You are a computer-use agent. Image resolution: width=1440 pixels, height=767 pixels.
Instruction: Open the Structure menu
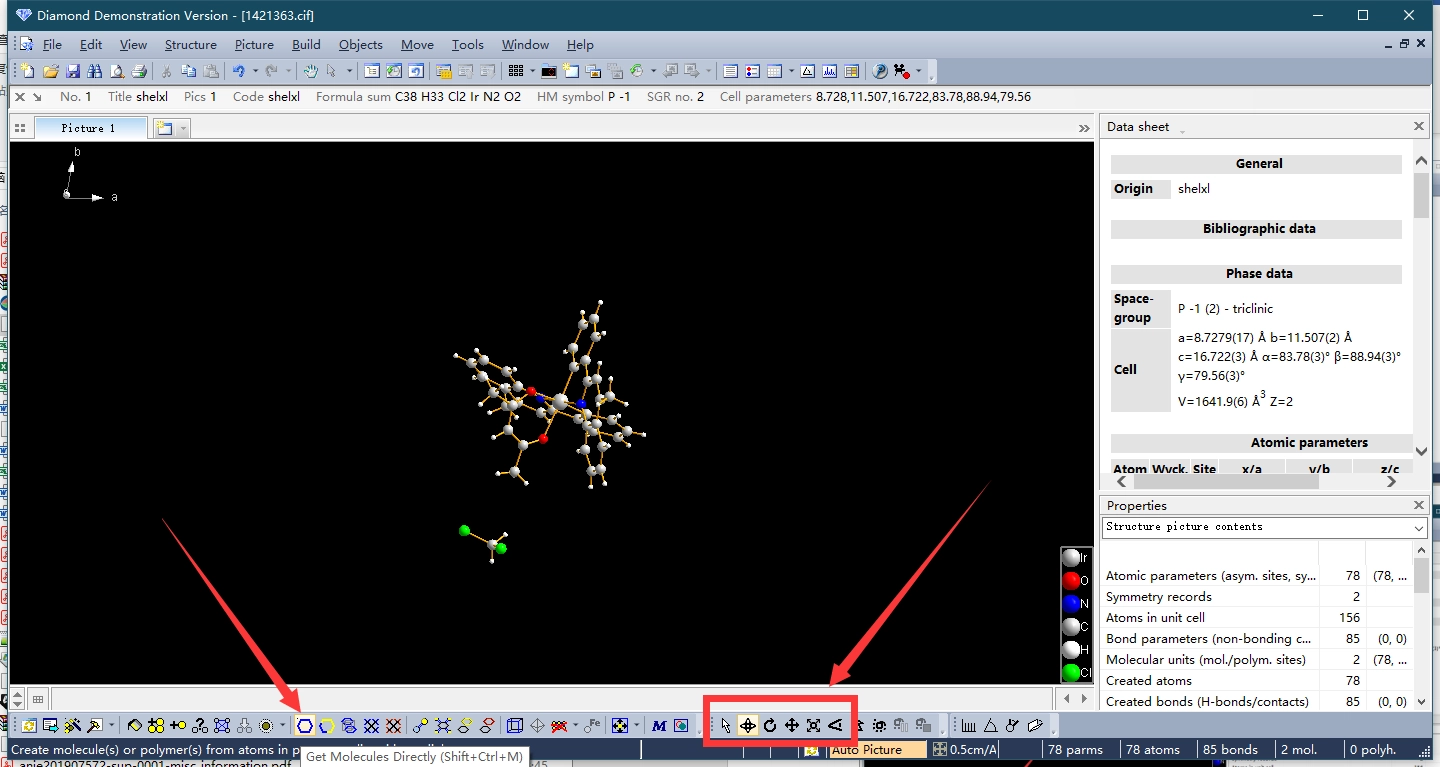[x=190, y=44]
